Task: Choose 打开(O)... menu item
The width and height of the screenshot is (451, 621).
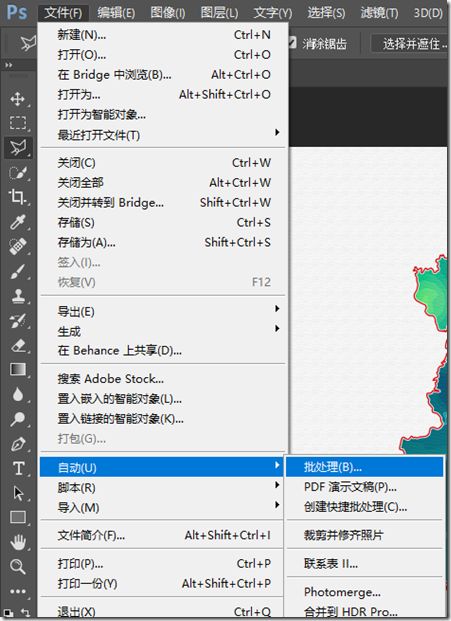Action: click(162, 55)
